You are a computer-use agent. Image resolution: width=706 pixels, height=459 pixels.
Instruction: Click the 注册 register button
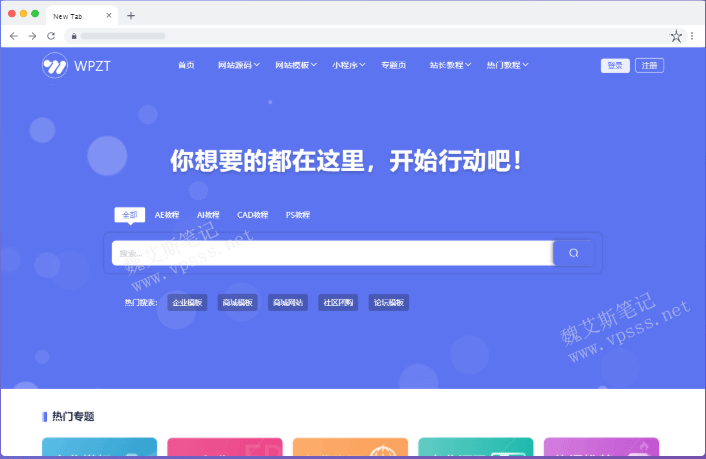pos(649,65)
